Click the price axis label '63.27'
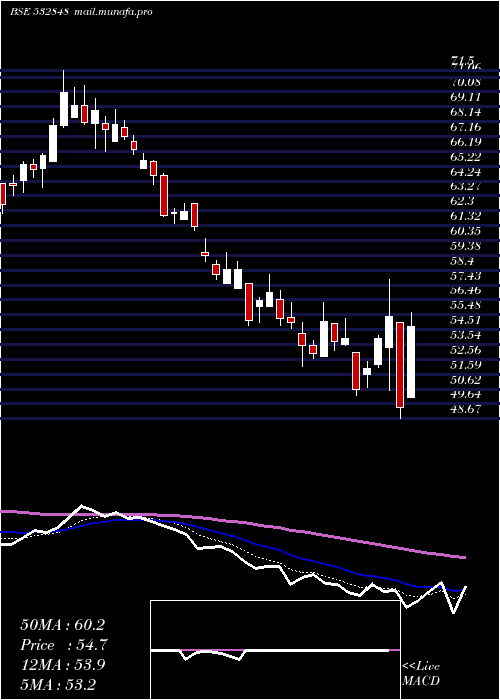The image size is (500, 700). [x=466, y=186]
